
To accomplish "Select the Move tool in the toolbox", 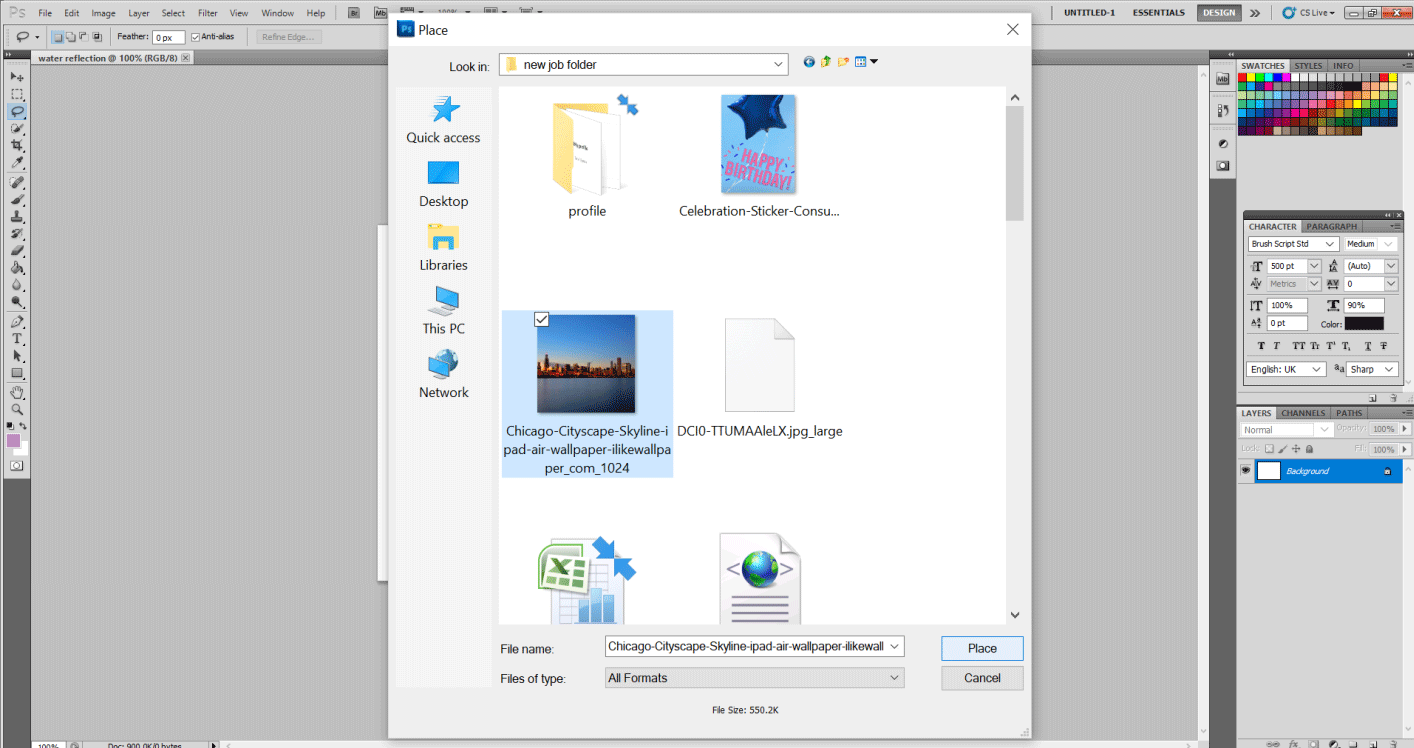I will tap(17, 76).
